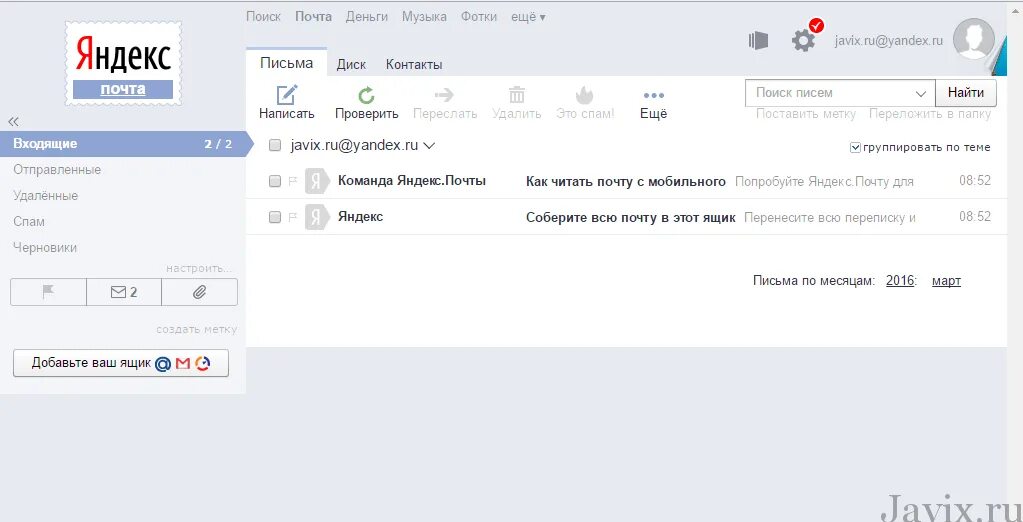Check the Команда Яндекс.Почты message checkbox

pyautogui.click(x=275, y=181)
